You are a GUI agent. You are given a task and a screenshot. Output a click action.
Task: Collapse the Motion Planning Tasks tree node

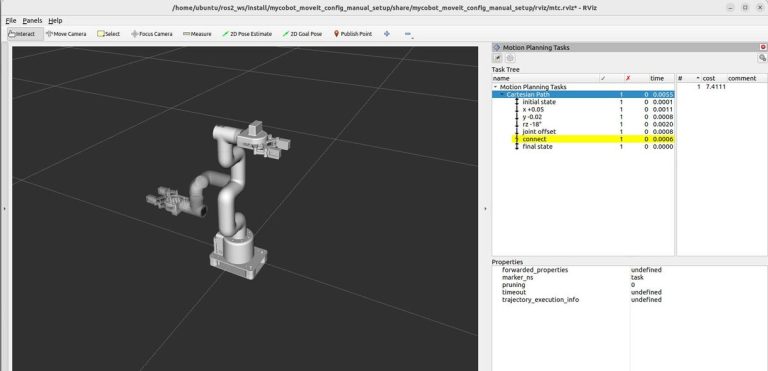coord(495,87)
